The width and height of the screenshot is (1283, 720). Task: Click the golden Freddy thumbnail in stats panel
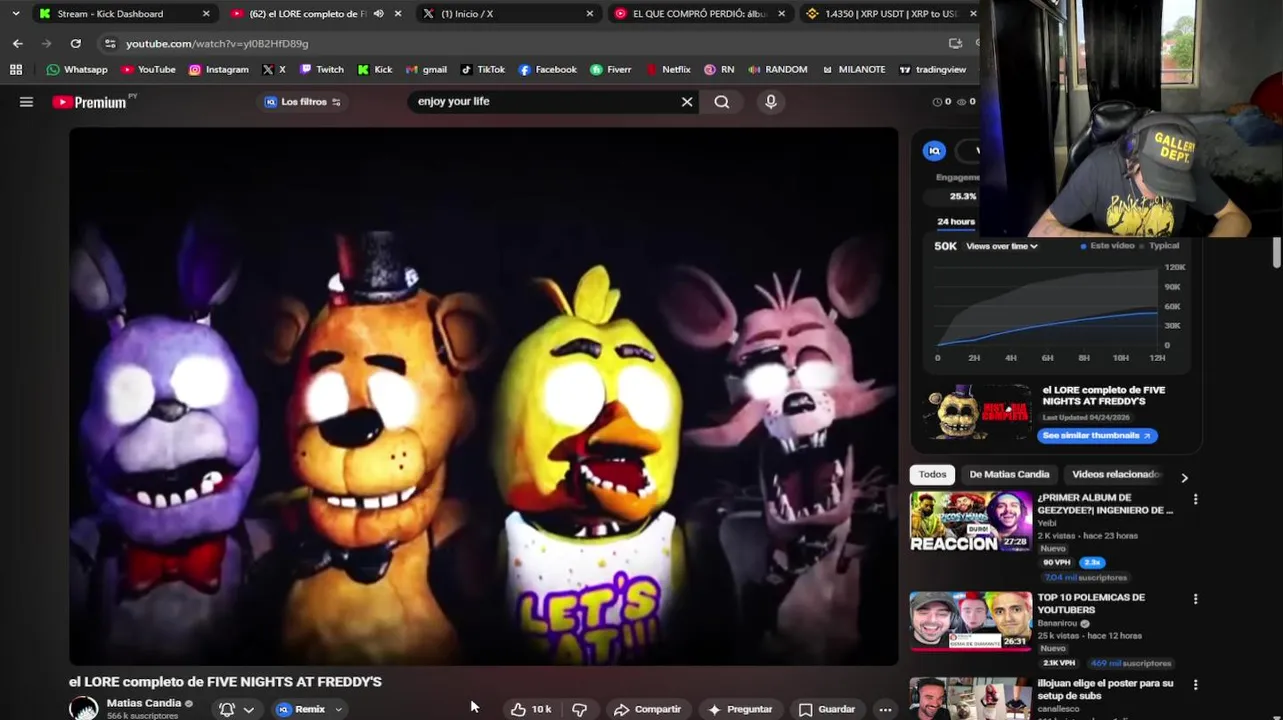click(978, 412)
